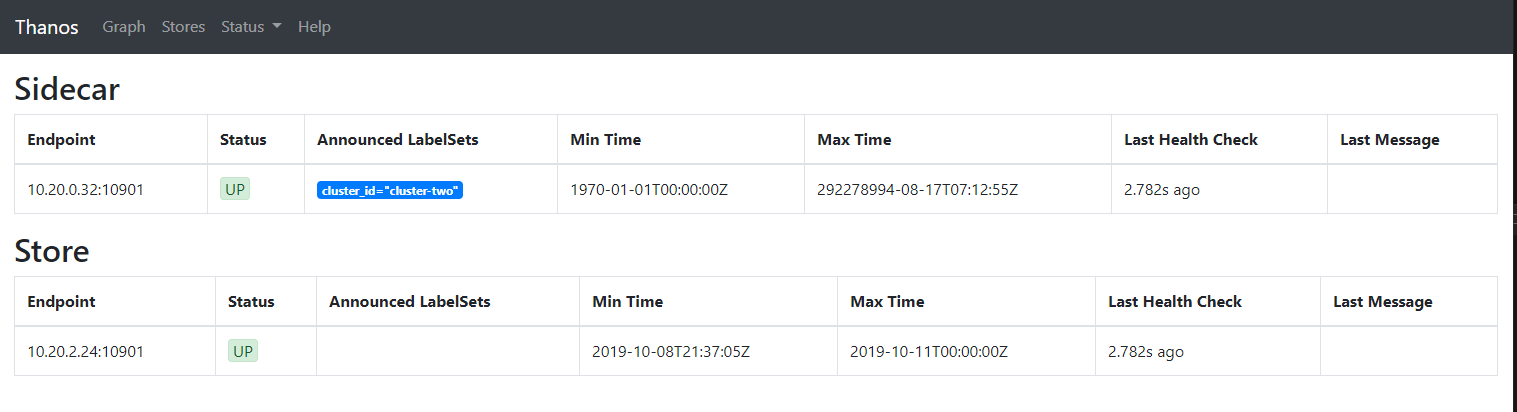The image size is (1517, 412).
Task: Expand the Status dropdown menu
Action: pyautogui.click(x=251, y=27)
